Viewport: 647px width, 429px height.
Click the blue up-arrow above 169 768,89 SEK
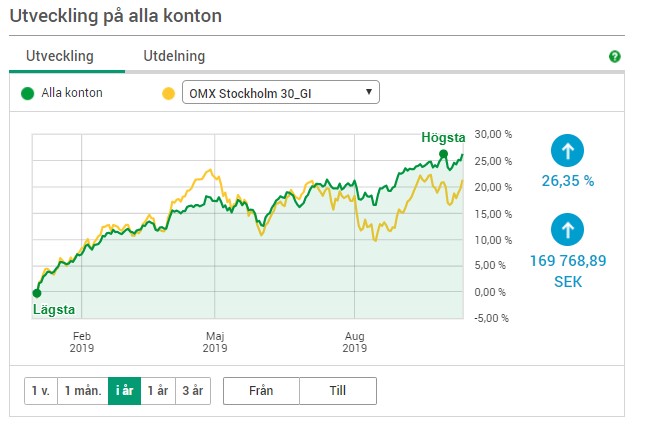[x=567, y=229]
